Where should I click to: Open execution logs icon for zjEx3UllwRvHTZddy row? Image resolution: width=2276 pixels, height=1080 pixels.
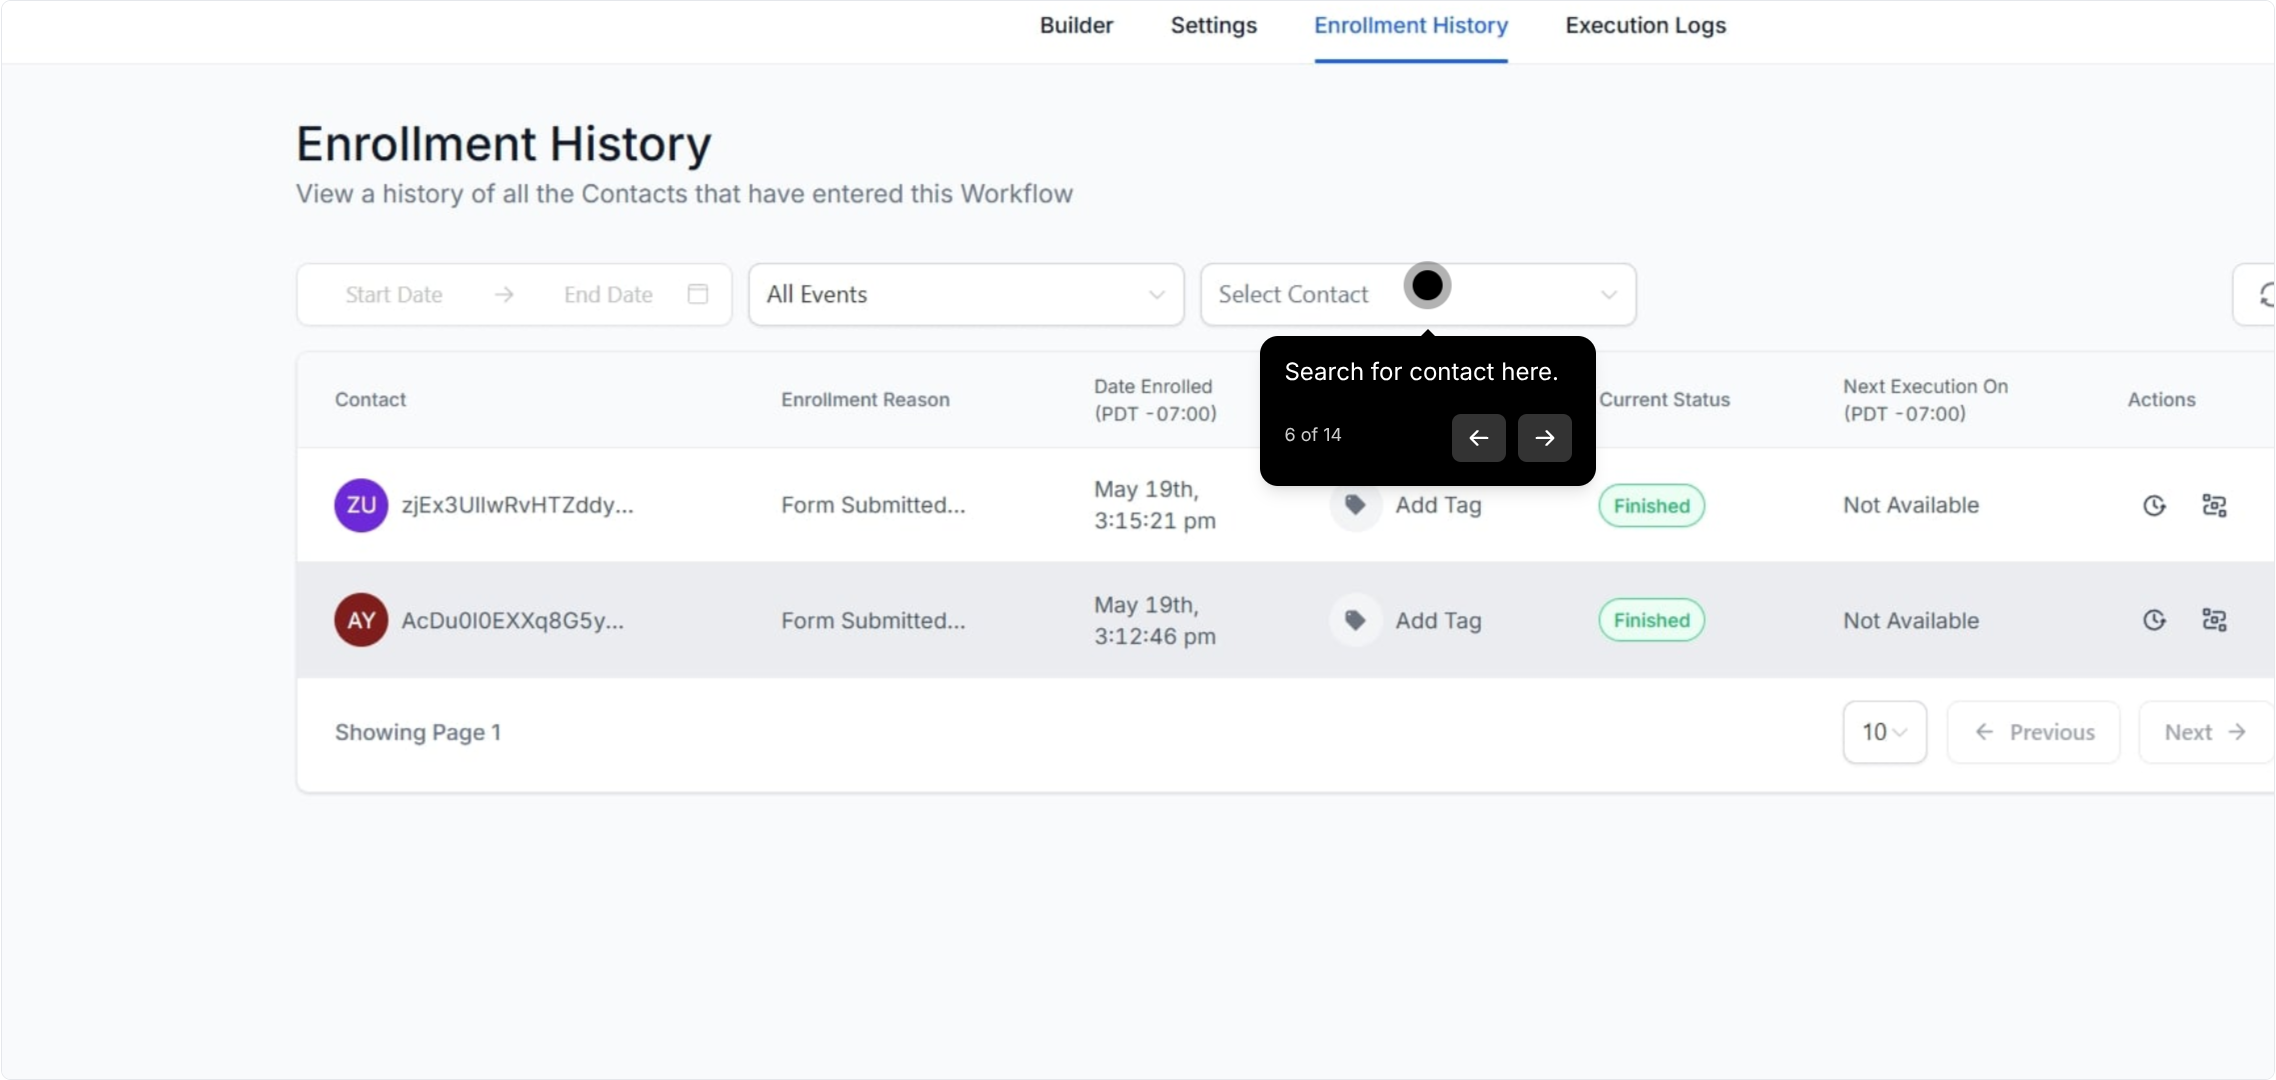(x=2214, y=506)
